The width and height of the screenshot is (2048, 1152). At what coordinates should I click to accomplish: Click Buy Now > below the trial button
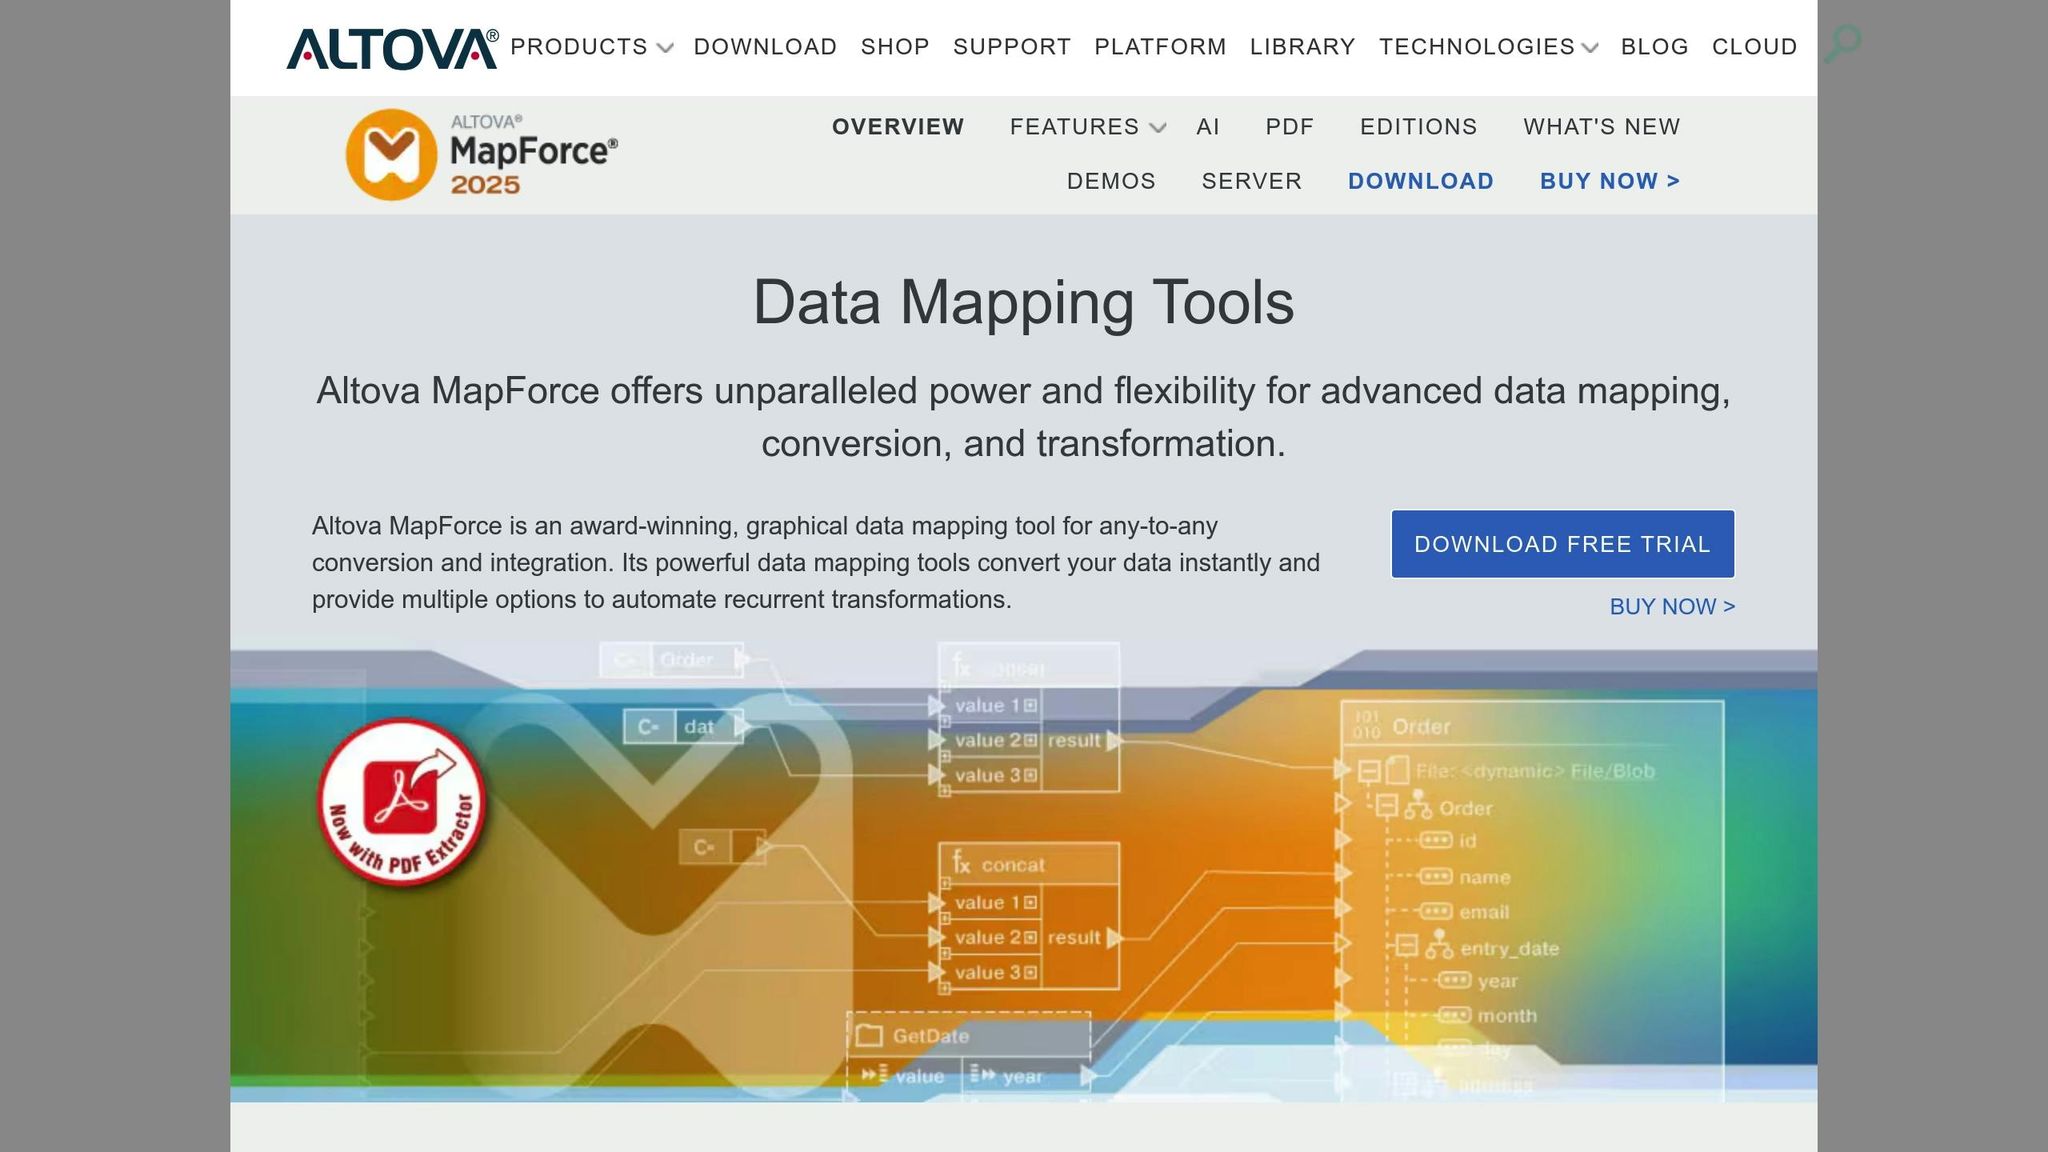[1672, 607]
